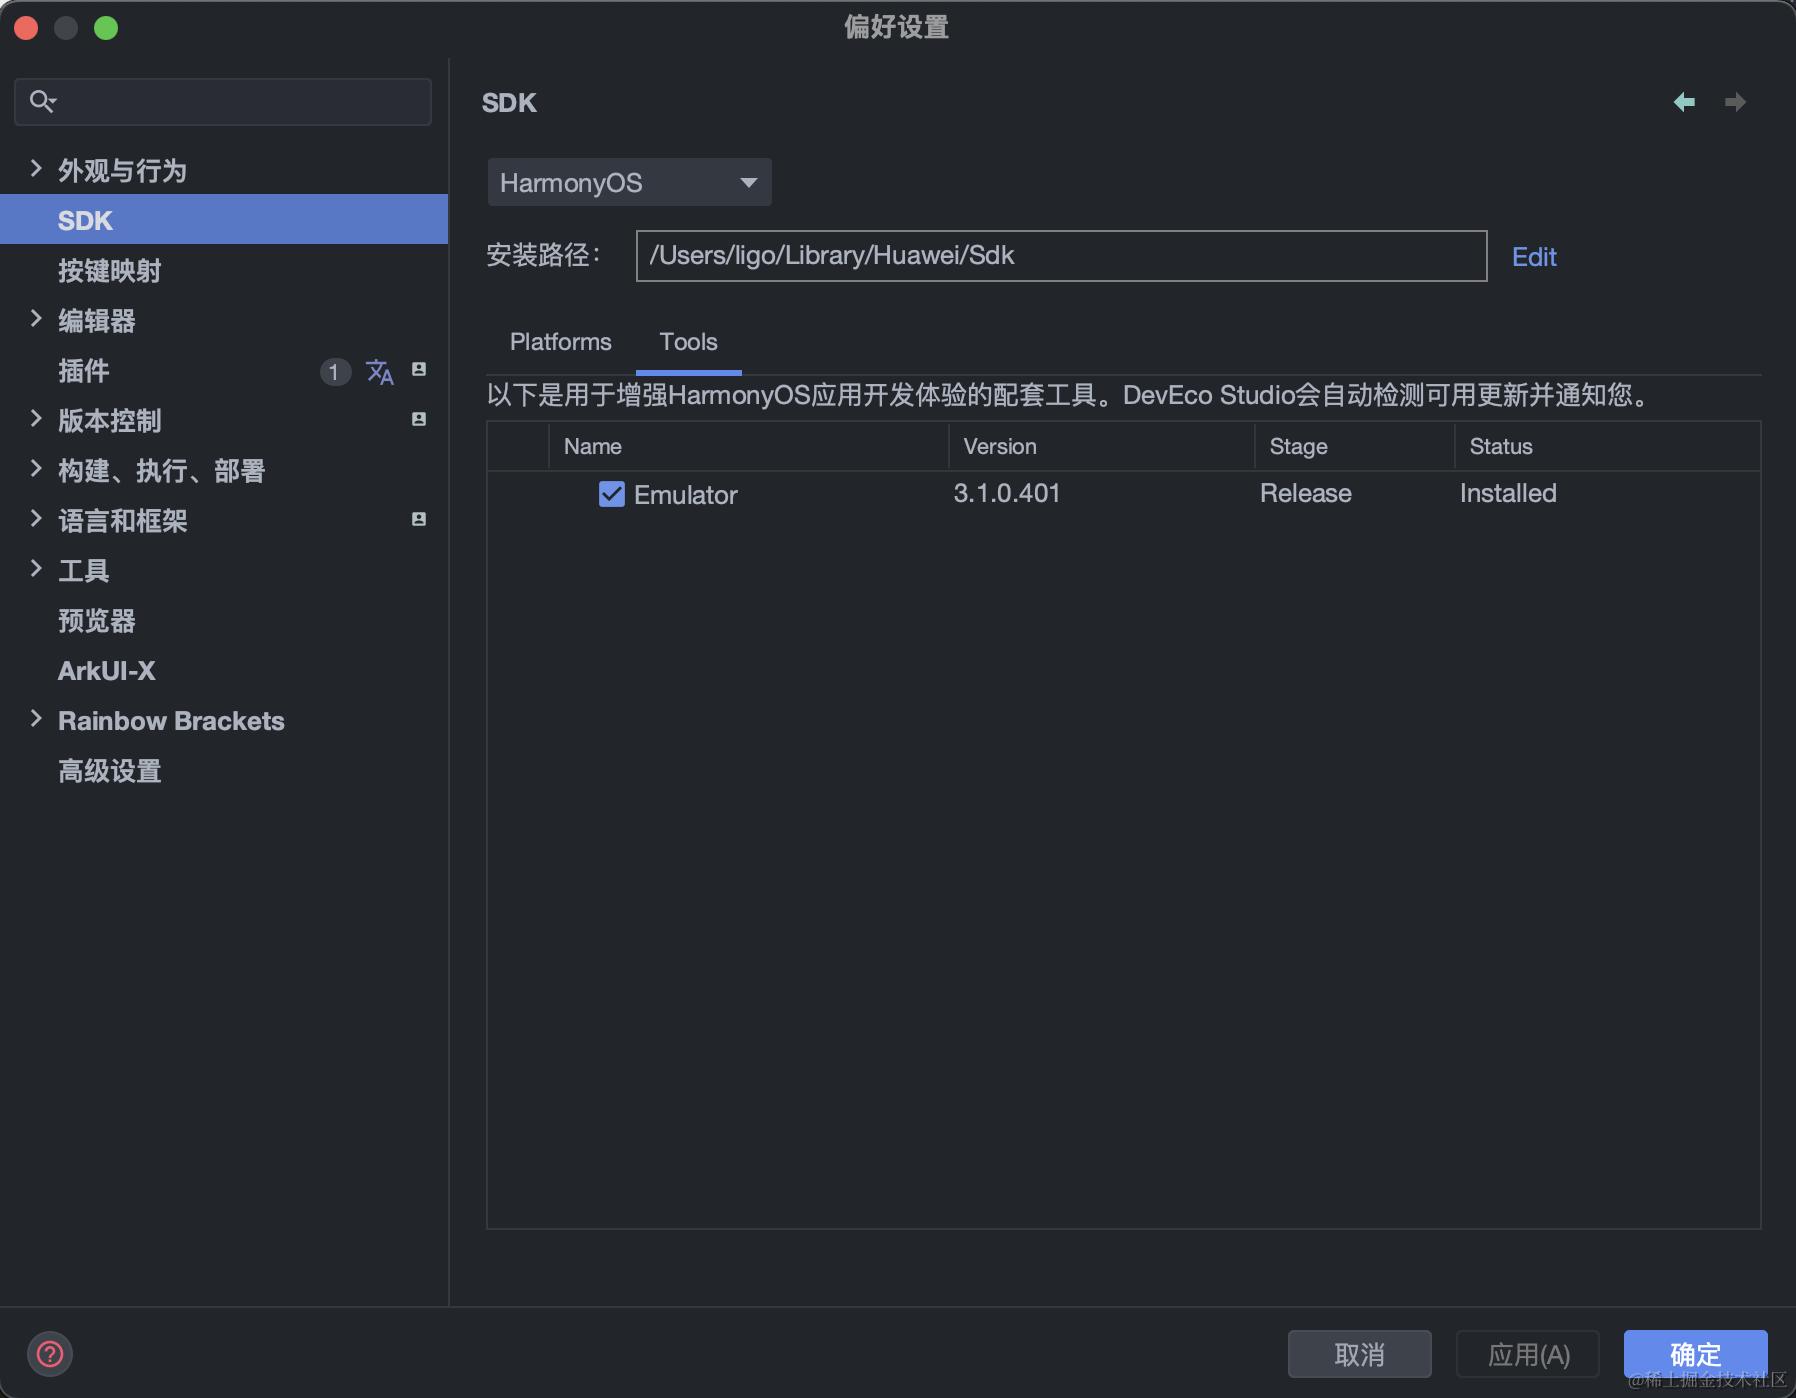Image resolution: width=1796 pixels, height=1398 pixels.
Task: Open help with the question mark icon
Action: pyautogui.click(x=50, y=1354)
